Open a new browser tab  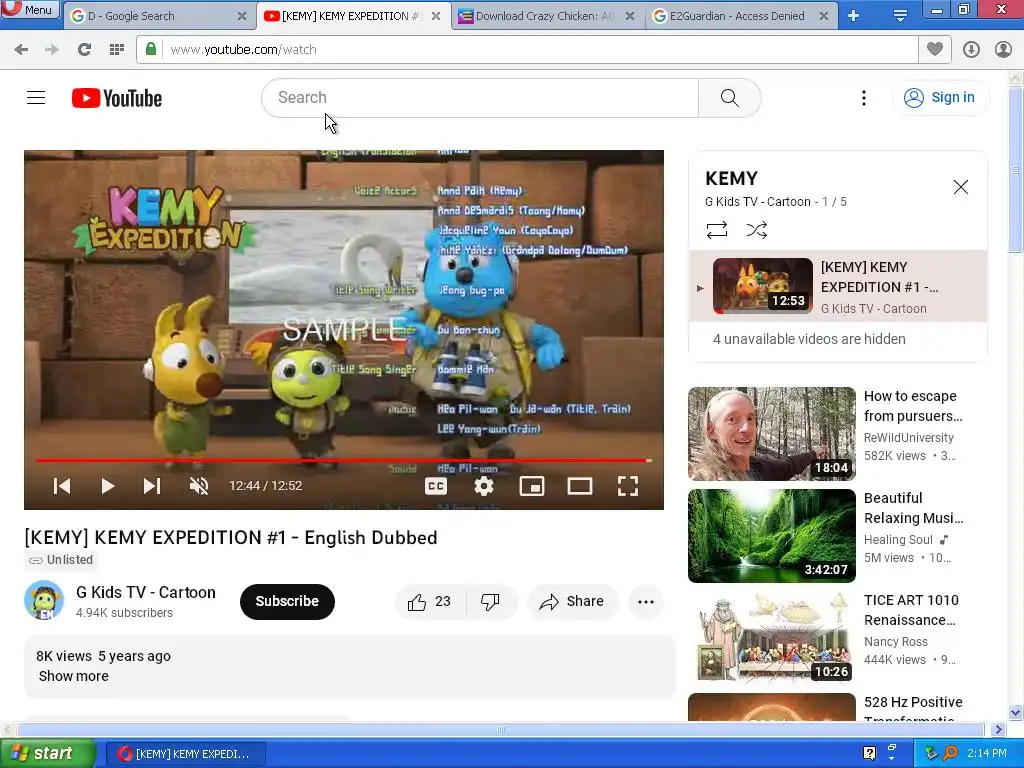coord(854,16)
